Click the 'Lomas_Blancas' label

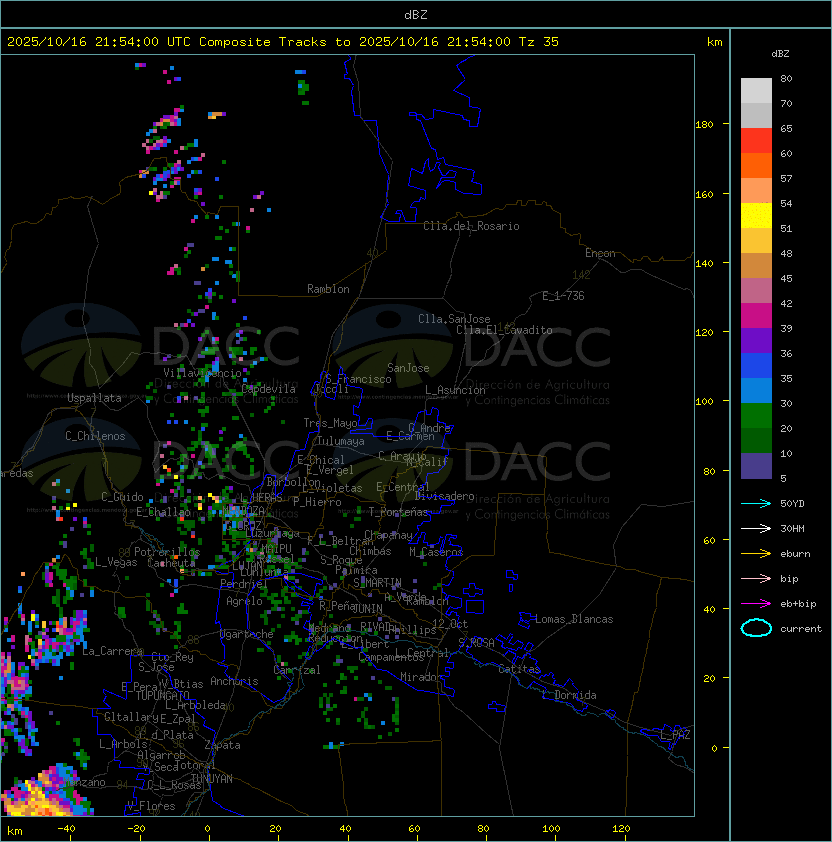(x=574, y=619)
